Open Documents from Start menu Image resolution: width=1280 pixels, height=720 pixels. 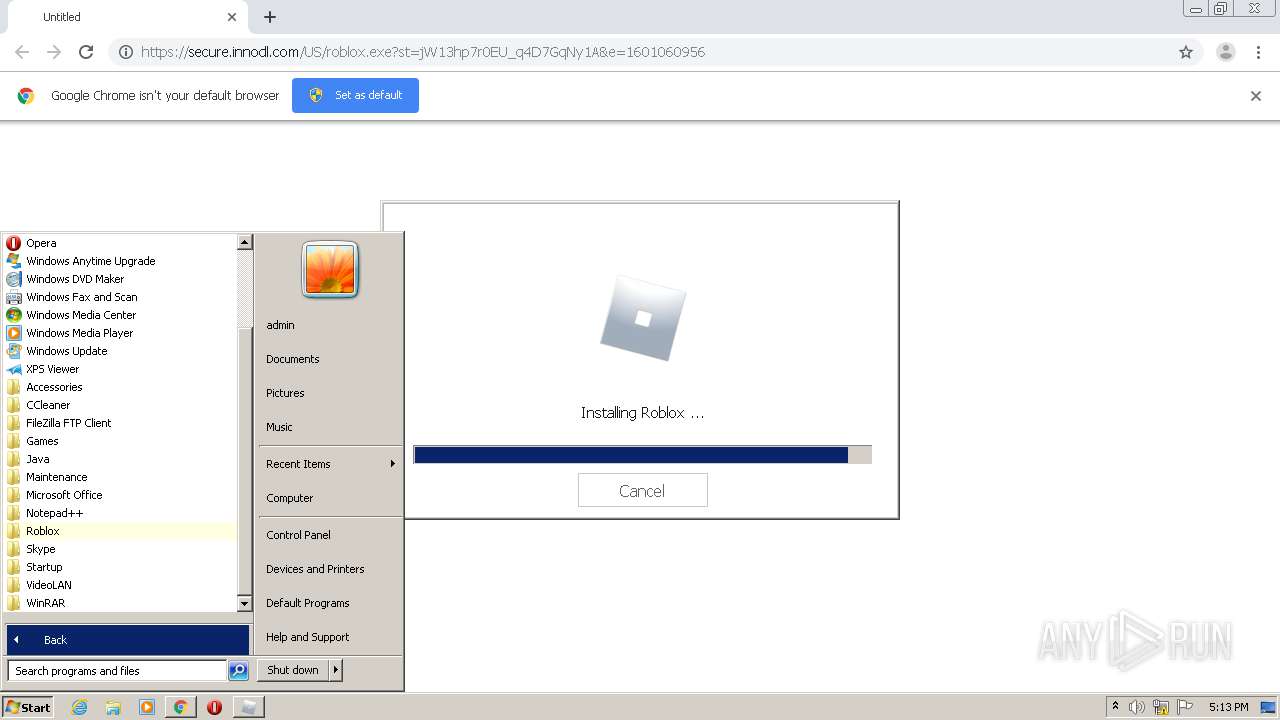[x=330, y=359]
